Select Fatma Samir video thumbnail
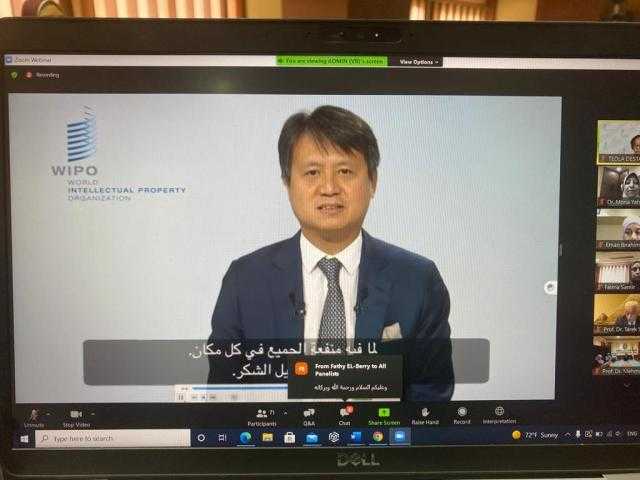Screen dimensions: 640x480 [618, 271]
